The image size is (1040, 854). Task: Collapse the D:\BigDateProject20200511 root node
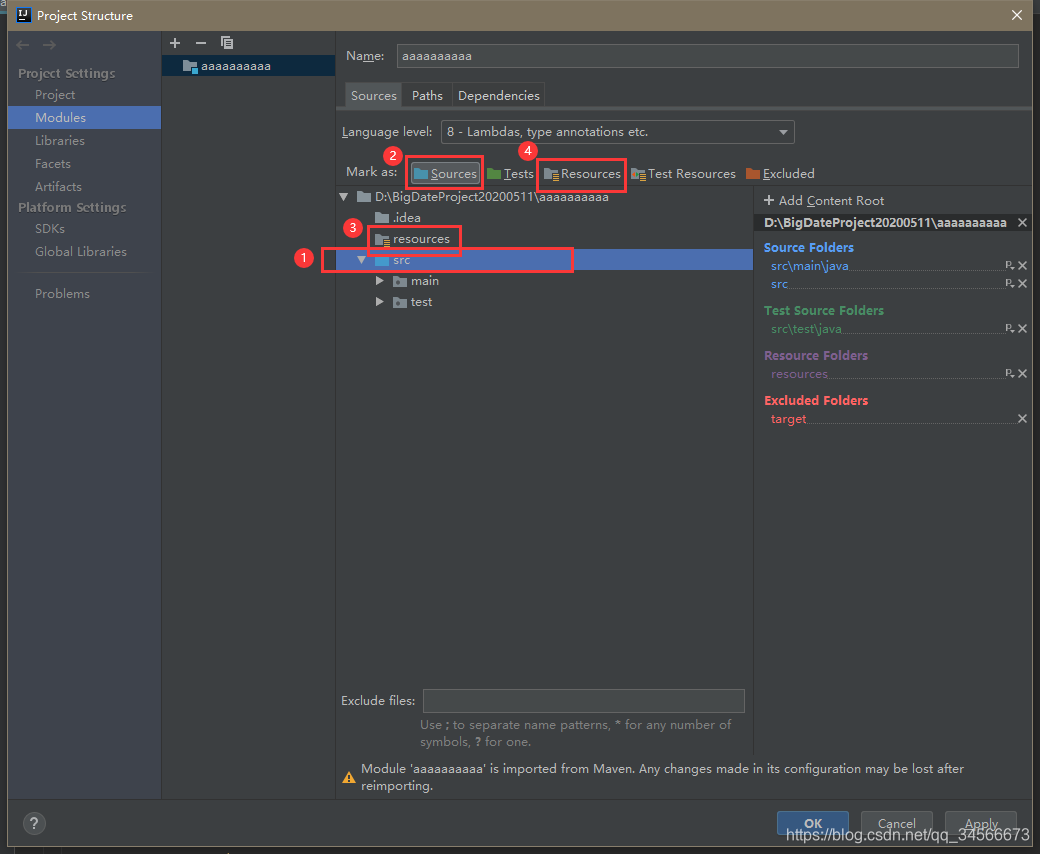click(344, 197)
